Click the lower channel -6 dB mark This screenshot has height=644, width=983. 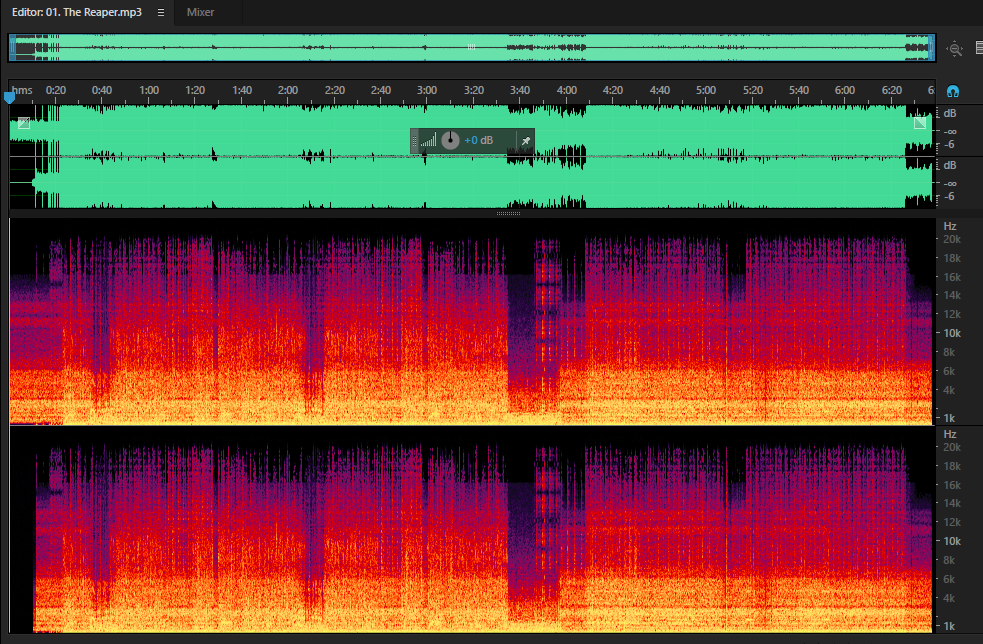(950, 197)
